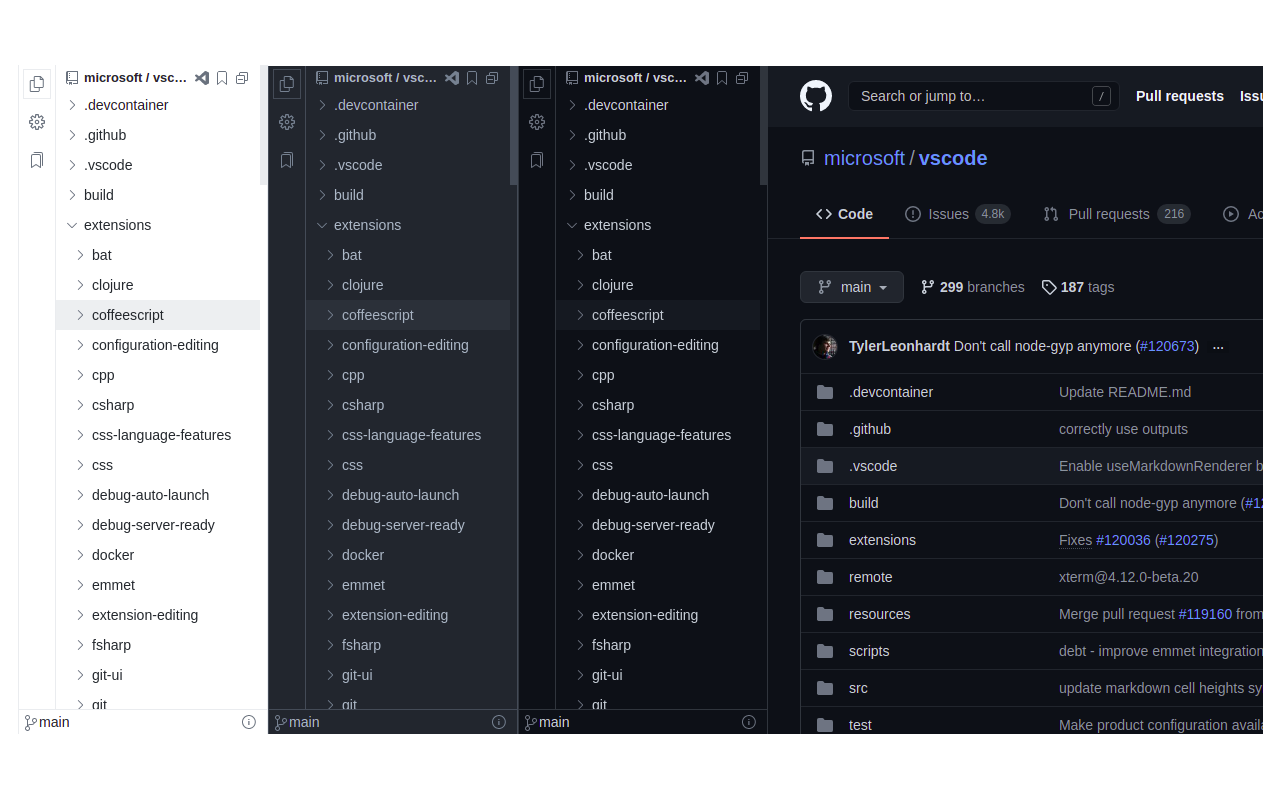Click the GitHub octocat logo
Image resolution: width=1280 pixels, height=800 pixels.
(816, 96)
